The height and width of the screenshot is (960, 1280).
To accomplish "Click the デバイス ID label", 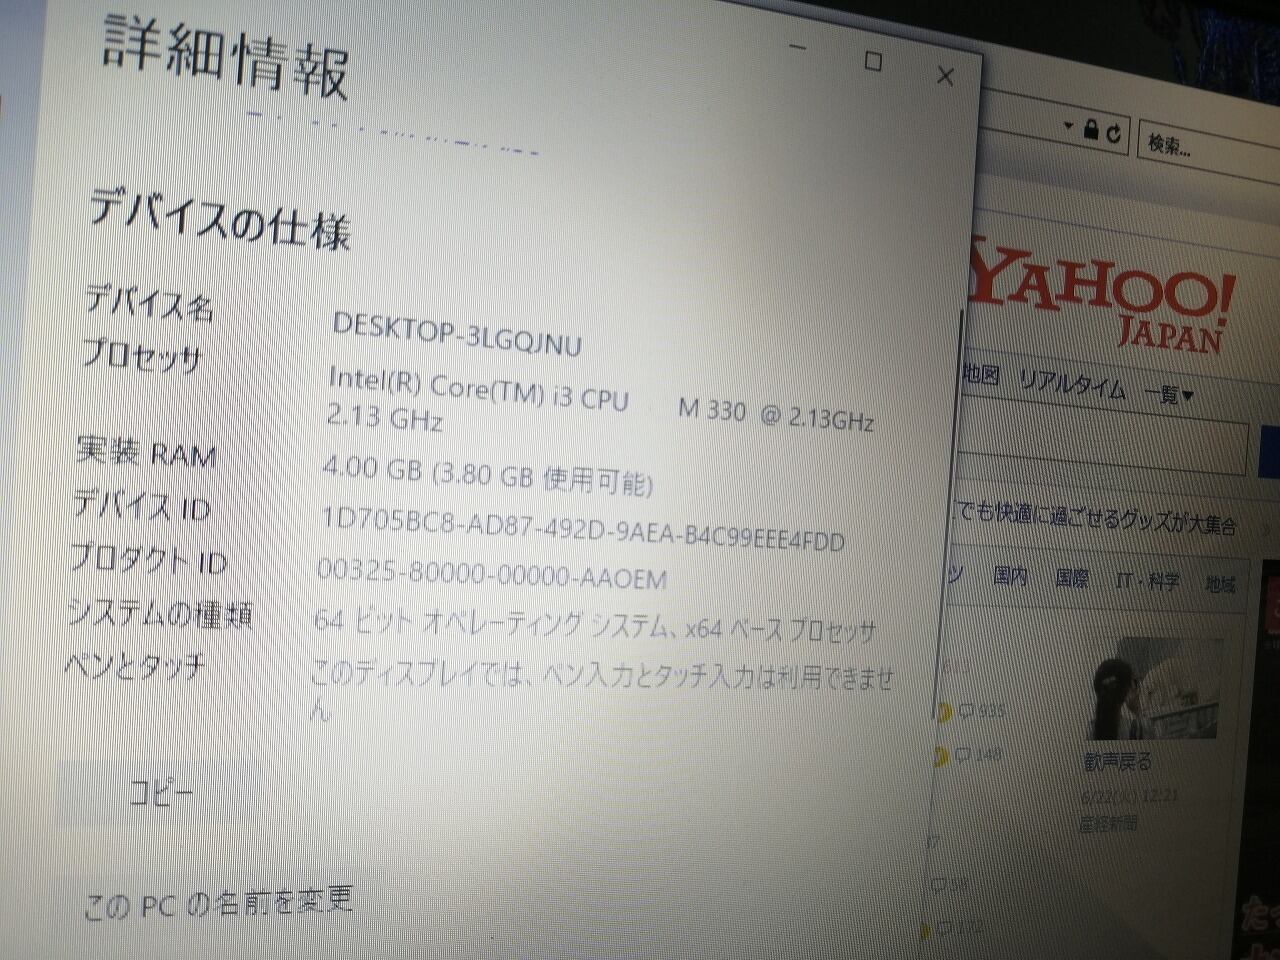I will click(x=141, y=505).
